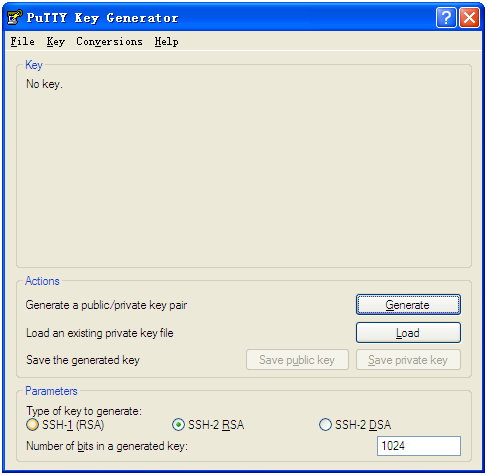Open the Help menu
Image resolution: width=487 pixels, height=475 pixels.
pos(166,42)
